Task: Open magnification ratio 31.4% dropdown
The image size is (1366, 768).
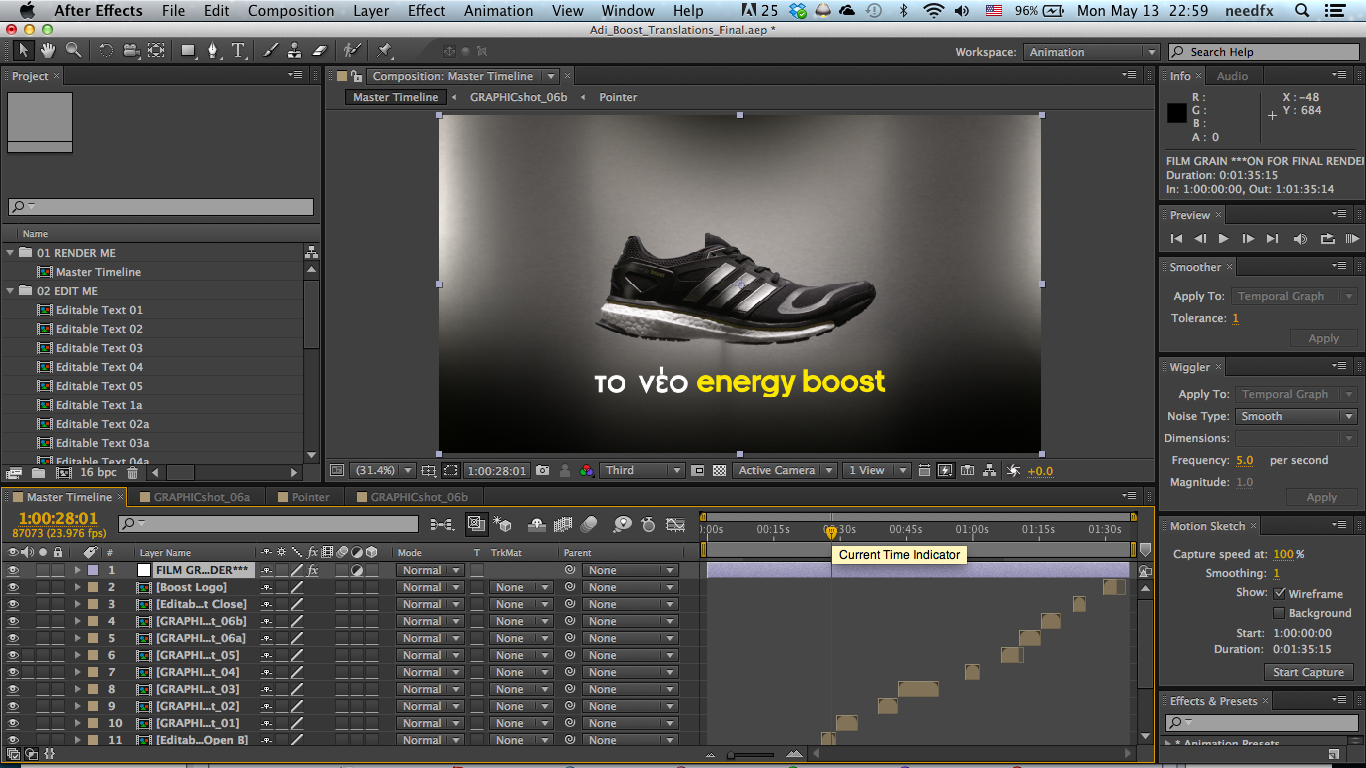Action: [x=382, y=470]
